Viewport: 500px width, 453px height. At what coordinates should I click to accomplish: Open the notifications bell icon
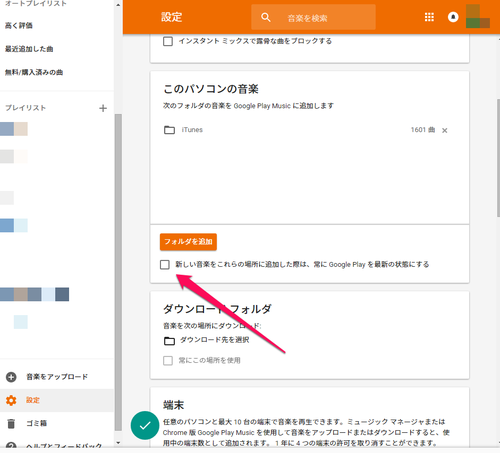coord(453,17)
